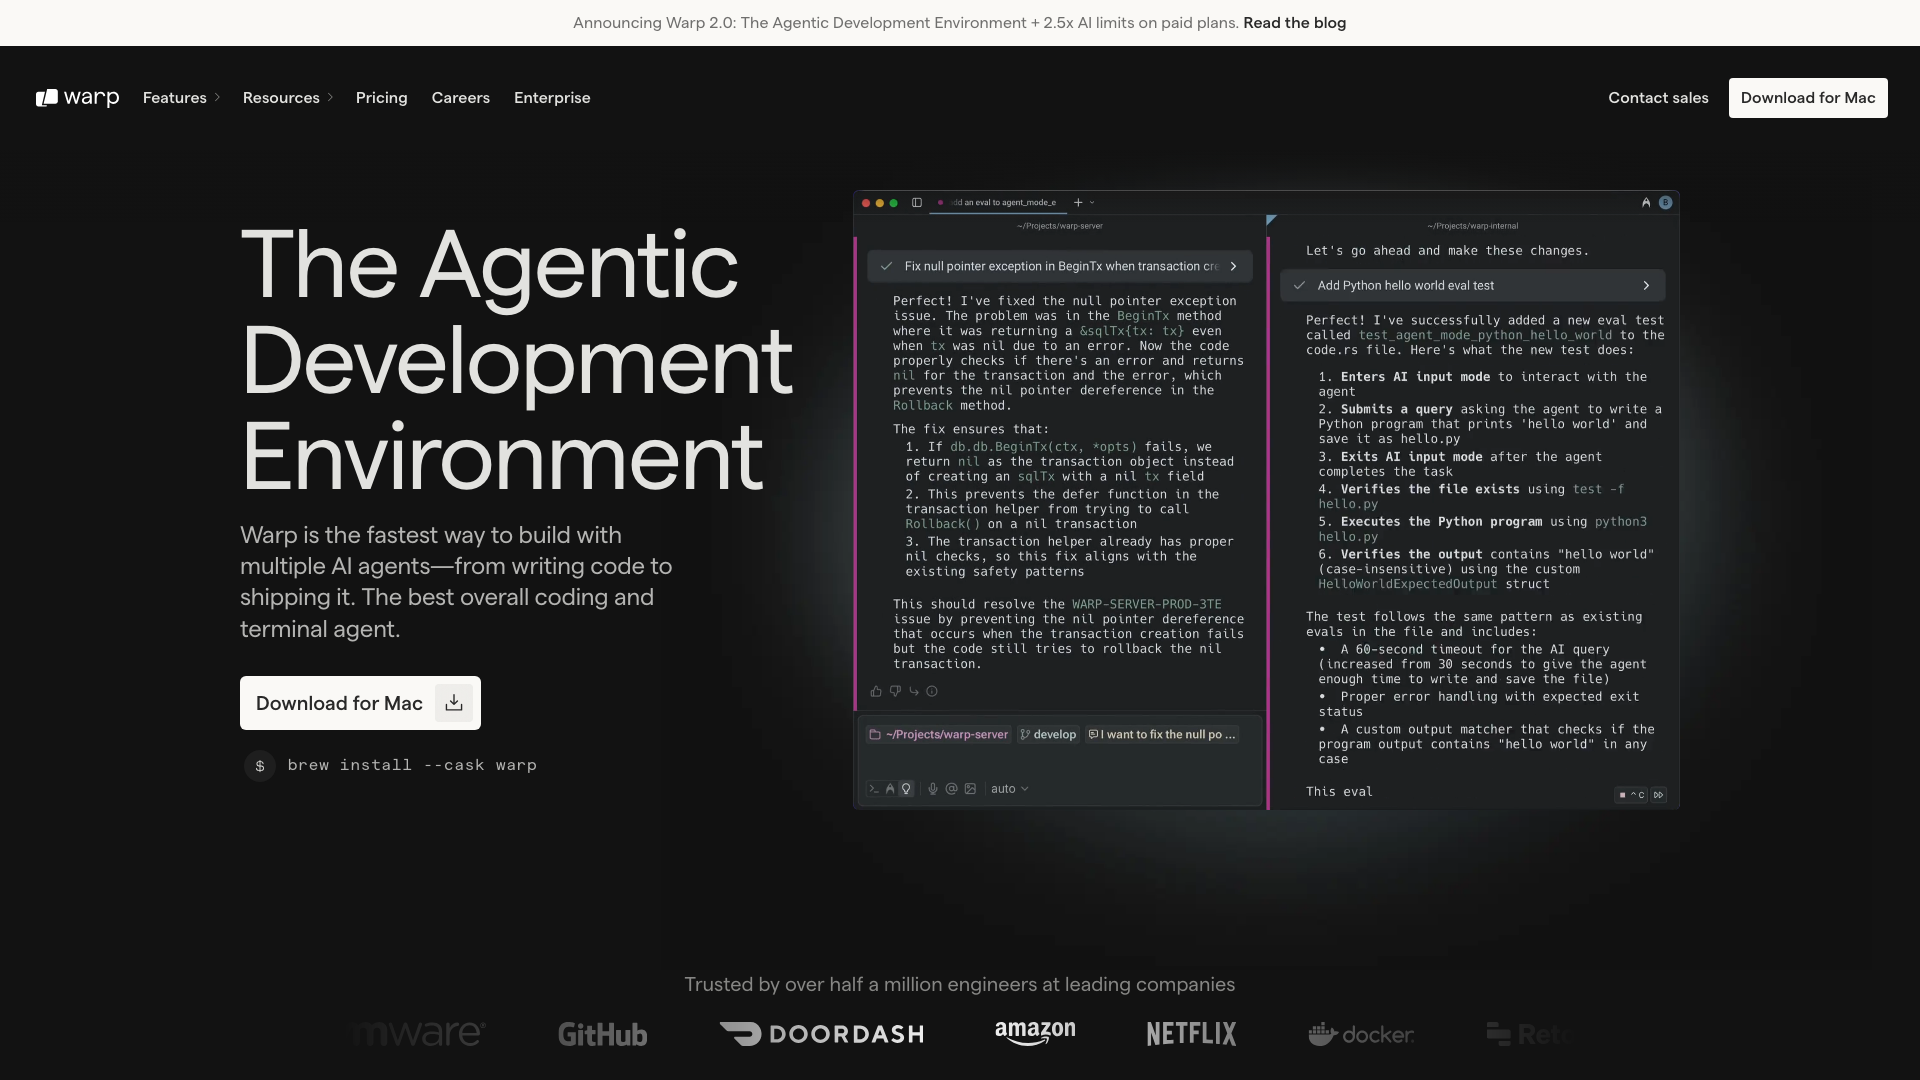Click the hero Download for Mac button
This screenshot has width=1920, height=1080.
click(x=360, y=703)
